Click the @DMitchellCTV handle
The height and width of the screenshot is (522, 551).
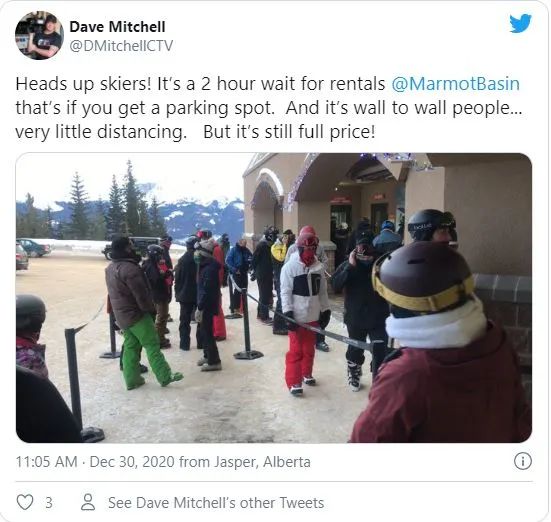(121, 46)
